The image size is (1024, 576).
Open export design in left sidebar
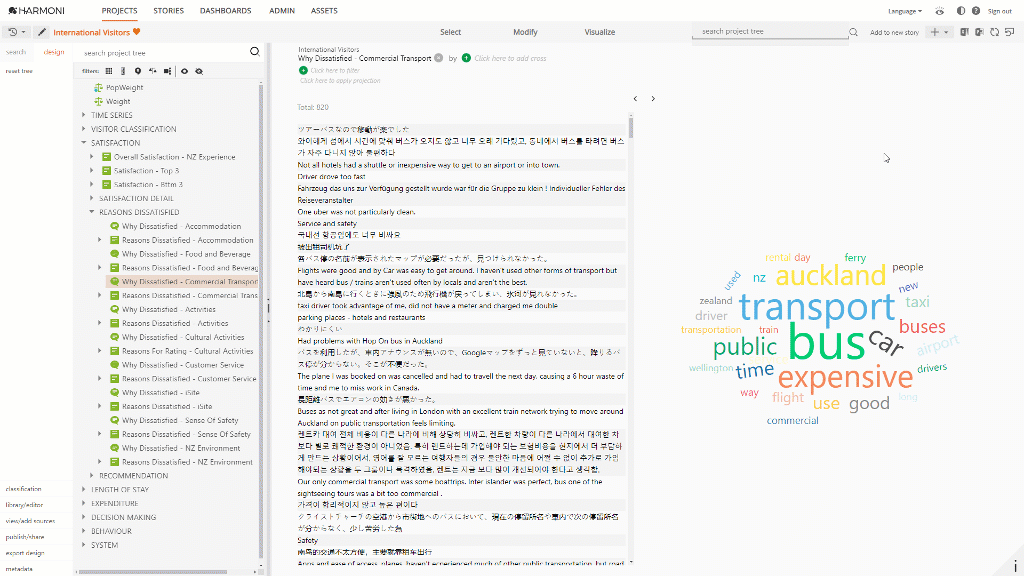(x=25, y=552)
